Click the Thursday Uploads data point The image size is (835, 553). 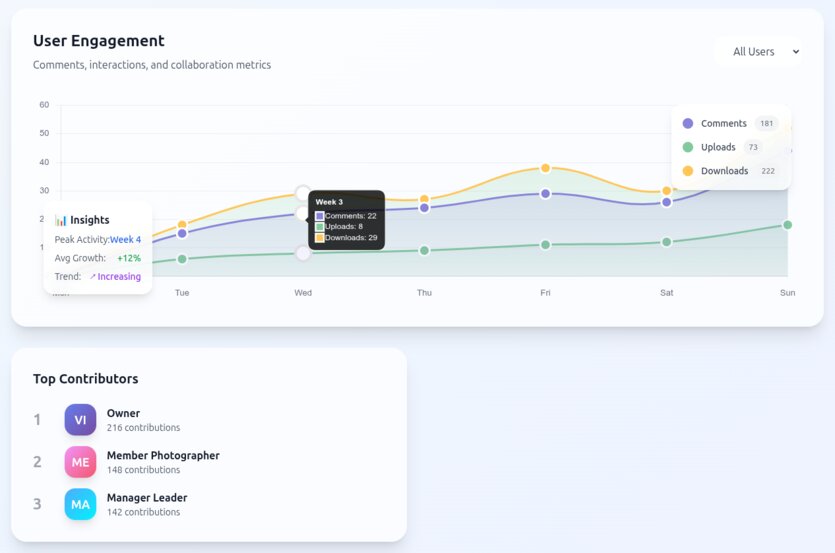click(x=424, y=250)
